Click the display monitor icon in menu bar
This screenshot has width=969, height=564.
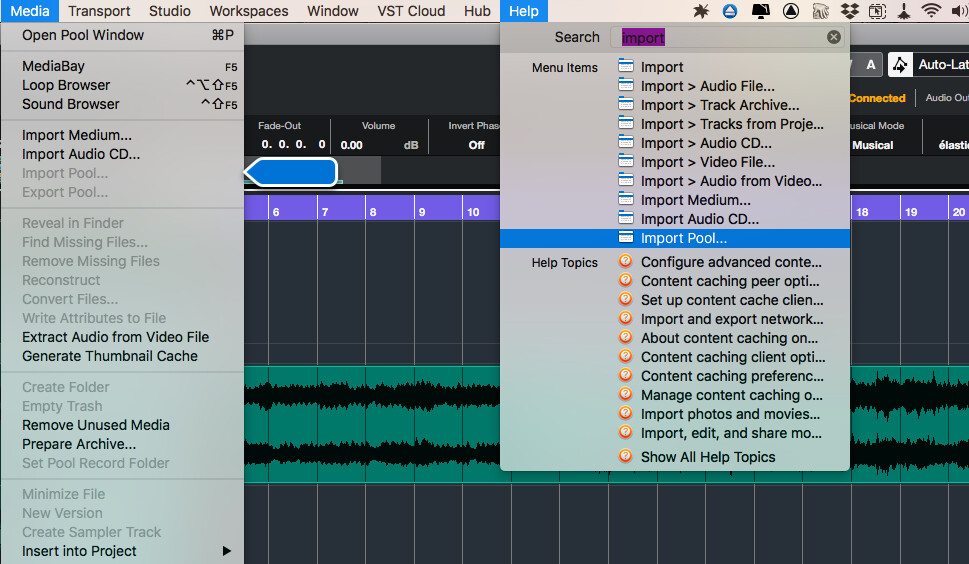[760, 11]
